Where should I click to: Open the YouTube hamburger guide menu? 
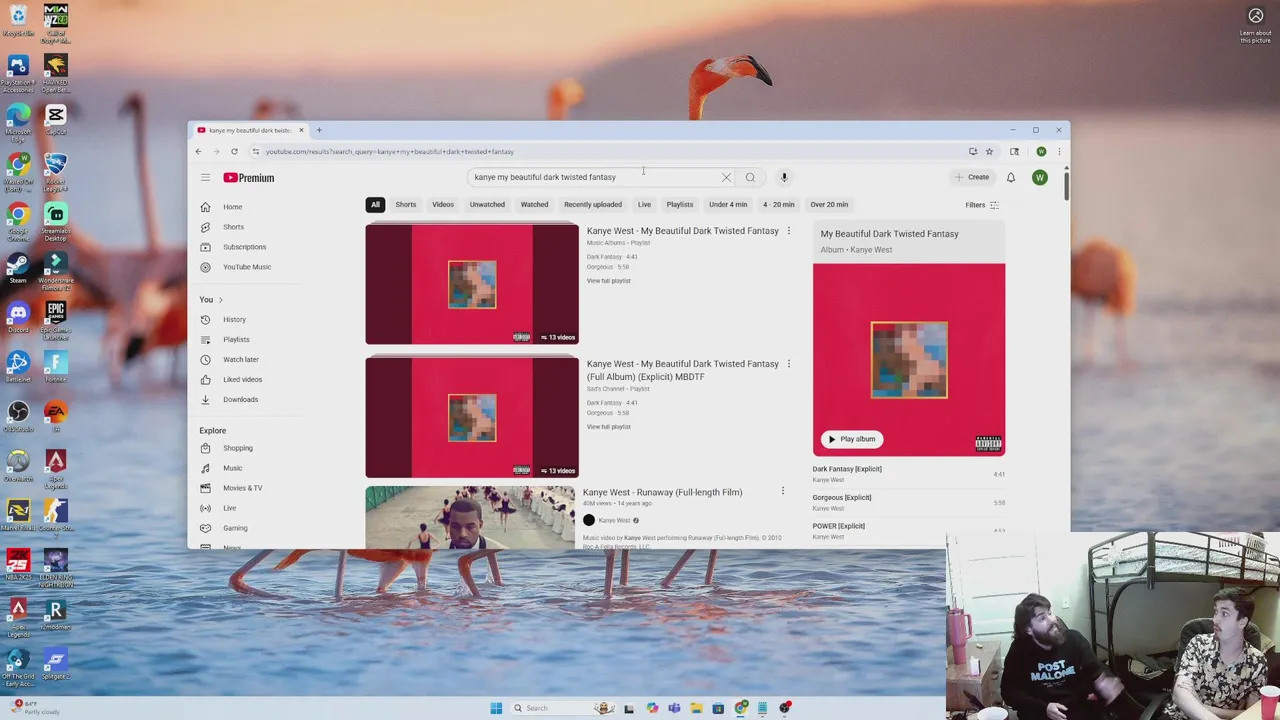pyautogui.click(x=205, y=178)
